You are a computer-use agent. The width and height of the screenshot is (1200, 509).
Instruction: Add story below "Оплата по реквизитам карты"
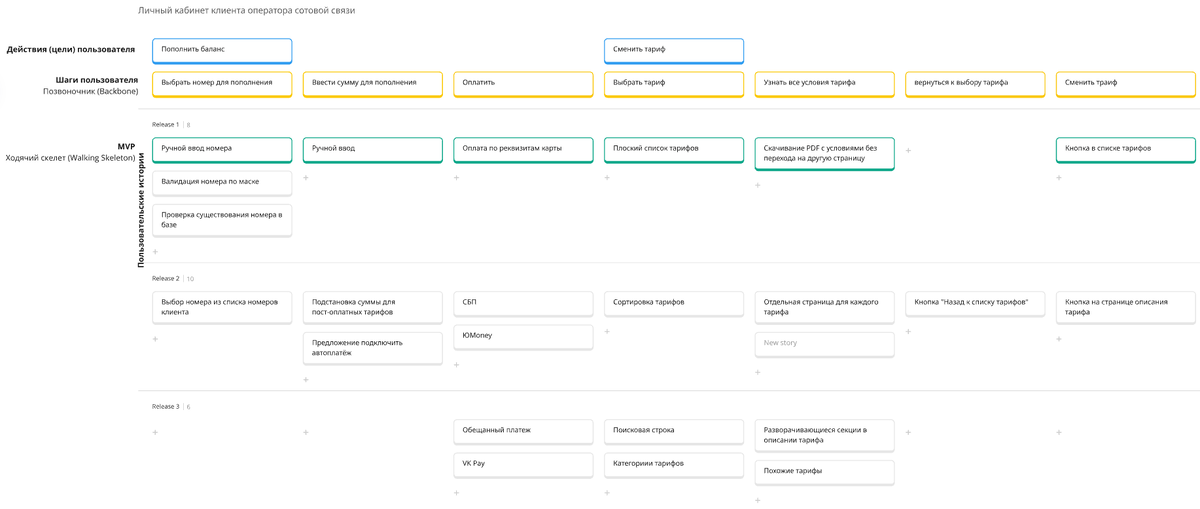tap(457, 178)
